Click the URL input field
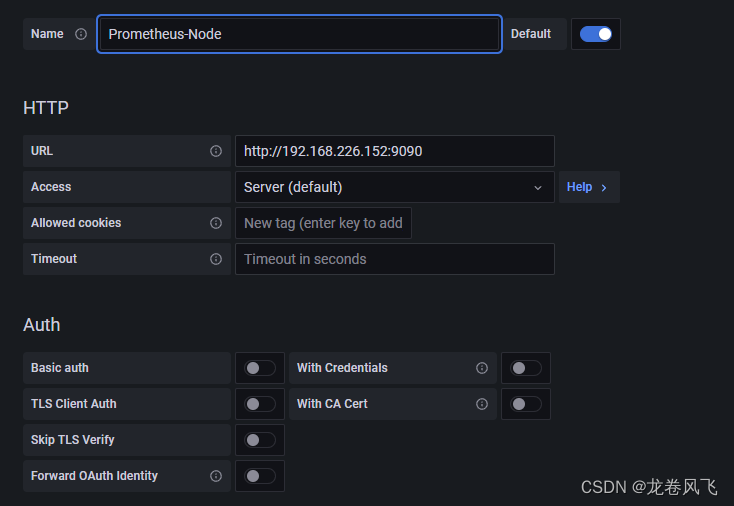The height and width of the screenshot is (506, 734). coord(395,151)
